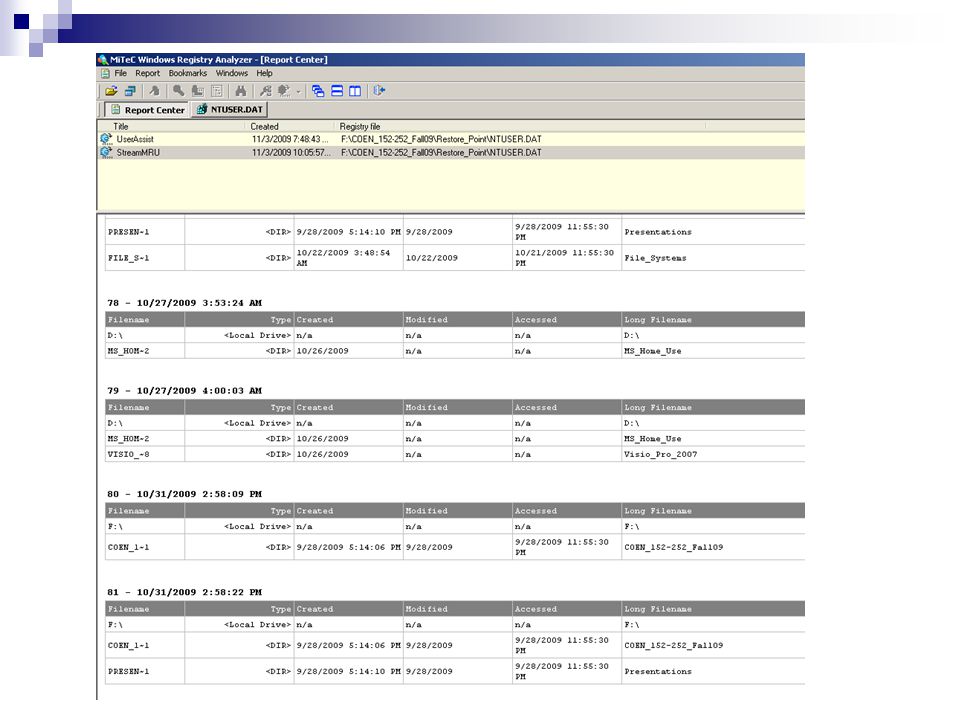This screenshot has height=720, width=960.
Task: Click the greyed-out up arrow toolbar icon
Action: tap(154, 91)
